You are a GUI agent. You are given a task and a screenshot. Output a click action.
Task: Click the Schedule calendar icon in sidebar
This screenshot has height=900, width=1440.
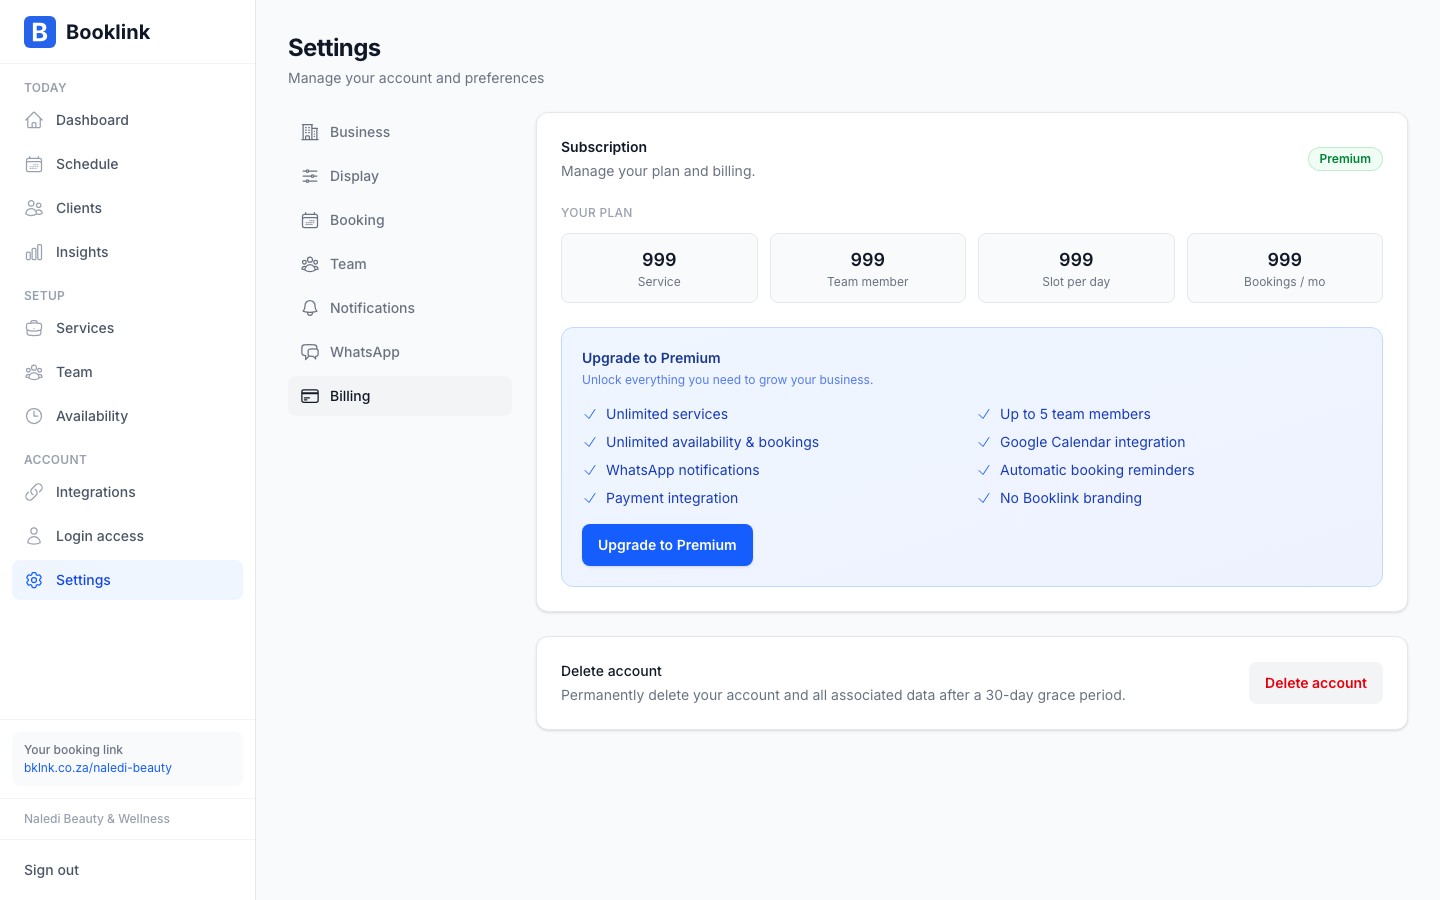[x=34, y=164]
